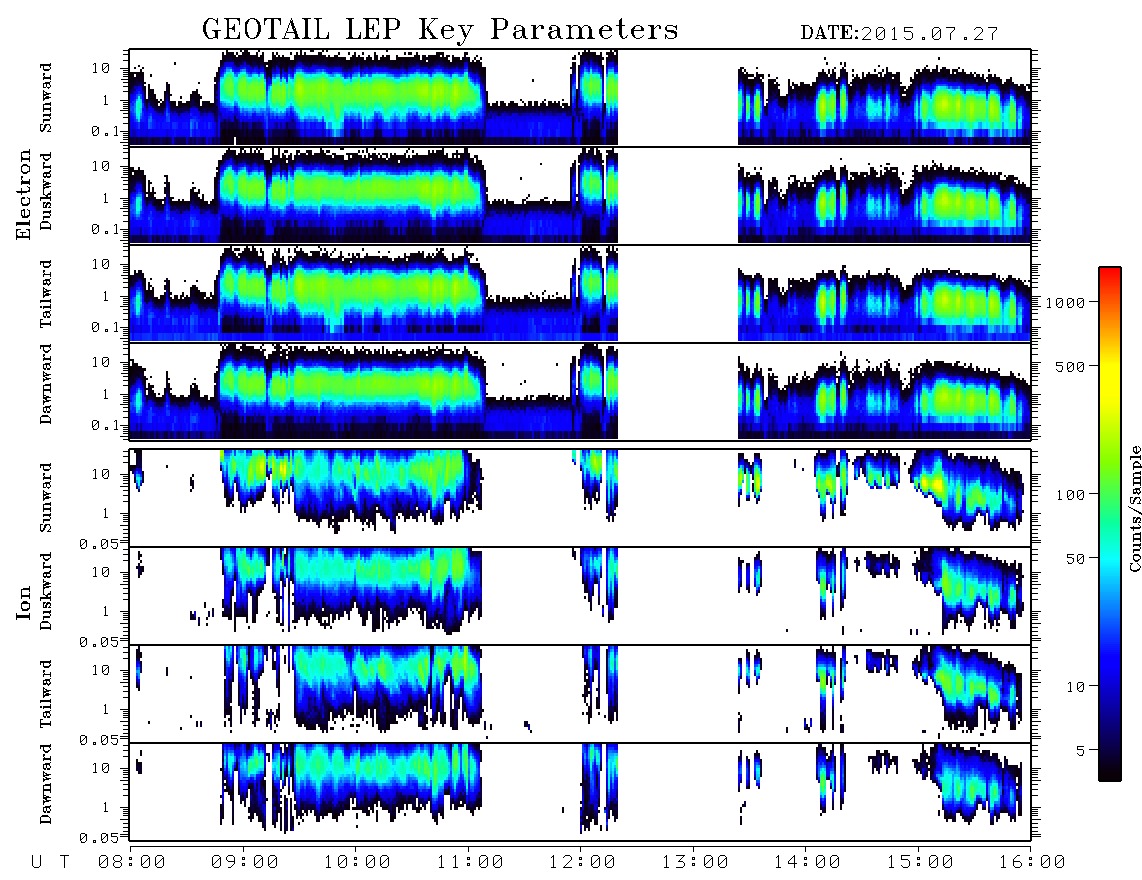The height and width of the screenshot is (880, 1142).
Task: Click the "GEOTAIL LEP Key Parameters" title
Action: [440, 30]
